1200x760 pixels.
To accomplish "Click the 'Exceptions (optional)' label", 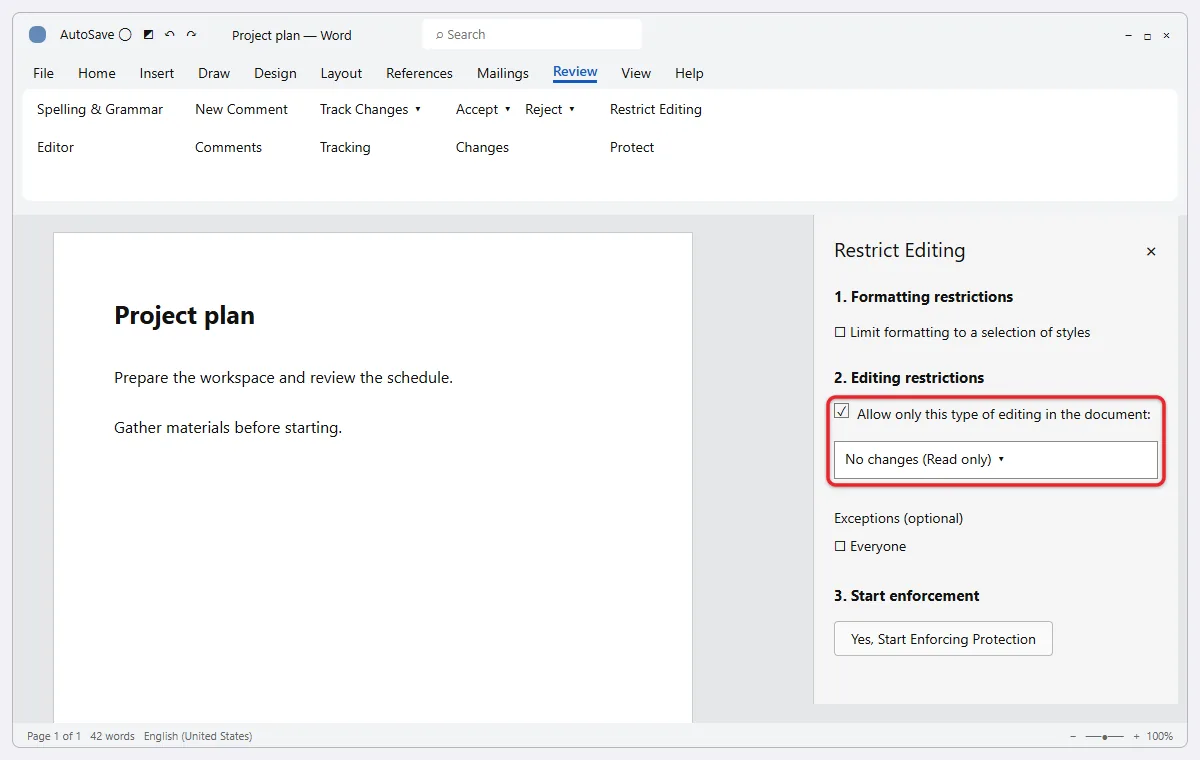I will pyautogui.click(x=898, y=518).
